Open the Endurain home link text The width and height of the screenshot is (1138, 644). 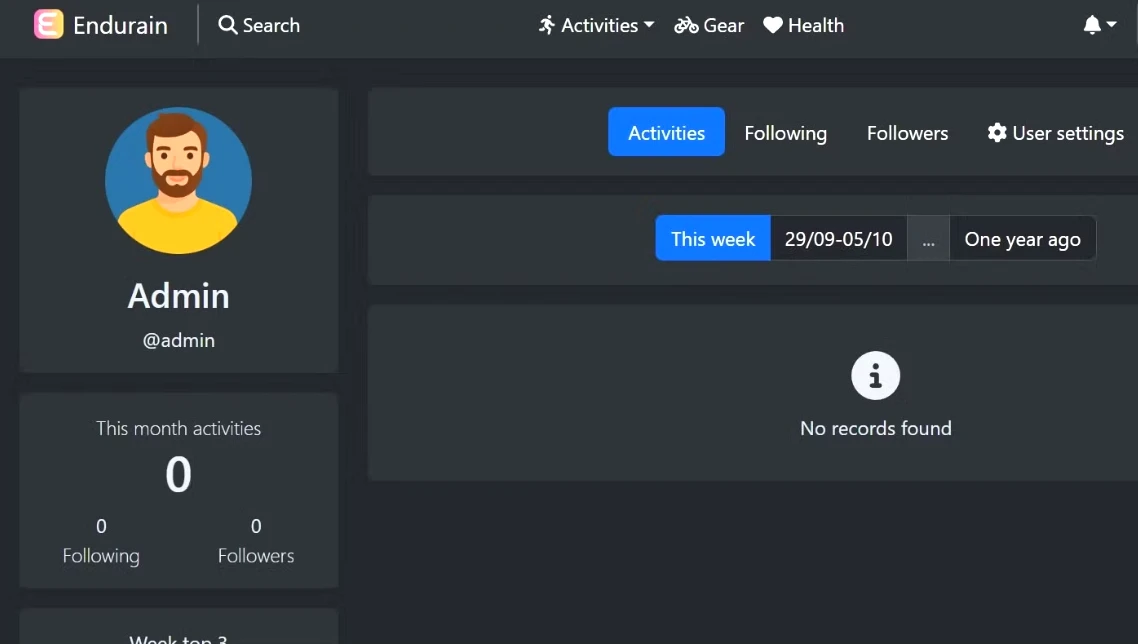coord(120,25)
